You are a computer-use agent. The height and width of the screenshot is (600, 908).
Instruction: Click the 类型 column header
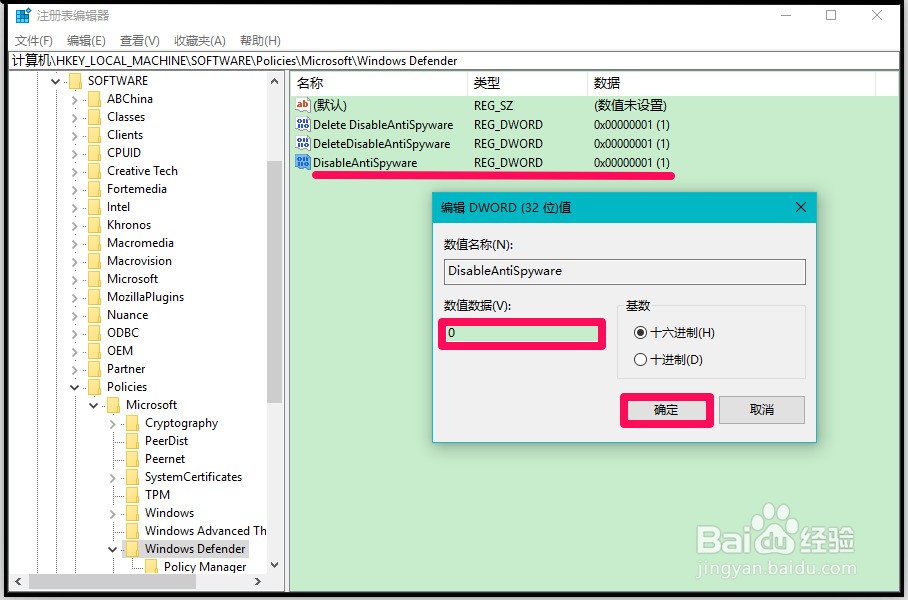(x=527, y=83)
